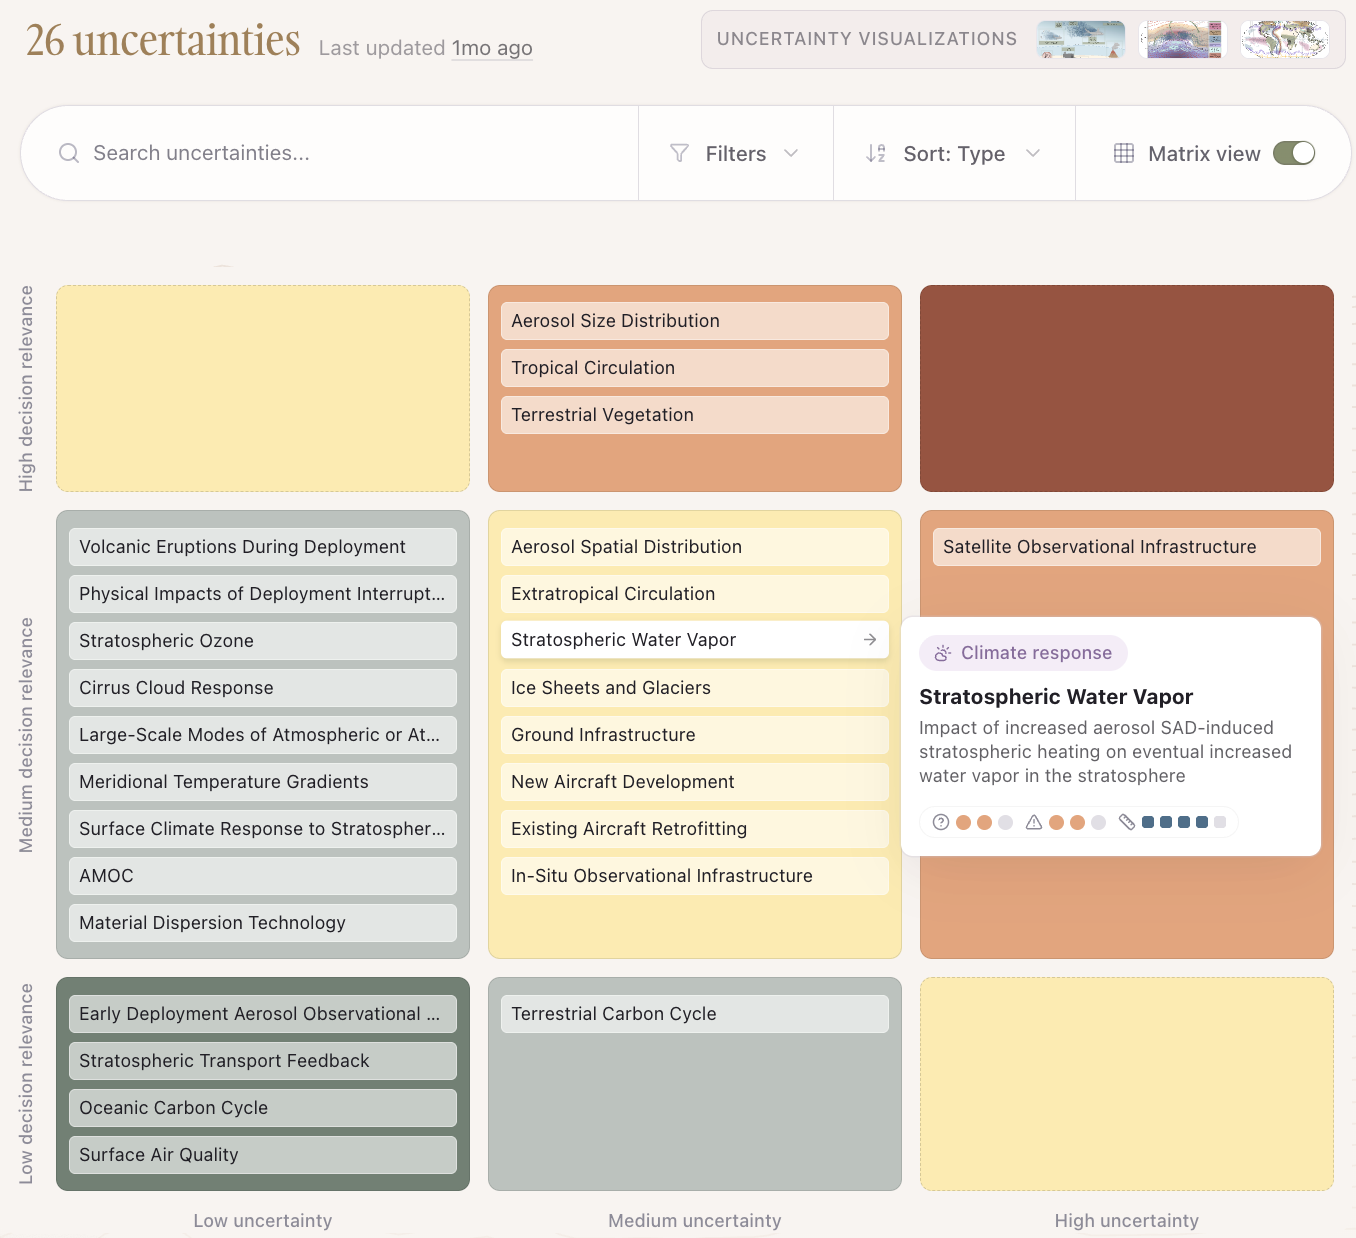Click the question mark icon in the detail card
Image resolution: width=1356 pixels, height=1238 pixels.
coord(941,821)
